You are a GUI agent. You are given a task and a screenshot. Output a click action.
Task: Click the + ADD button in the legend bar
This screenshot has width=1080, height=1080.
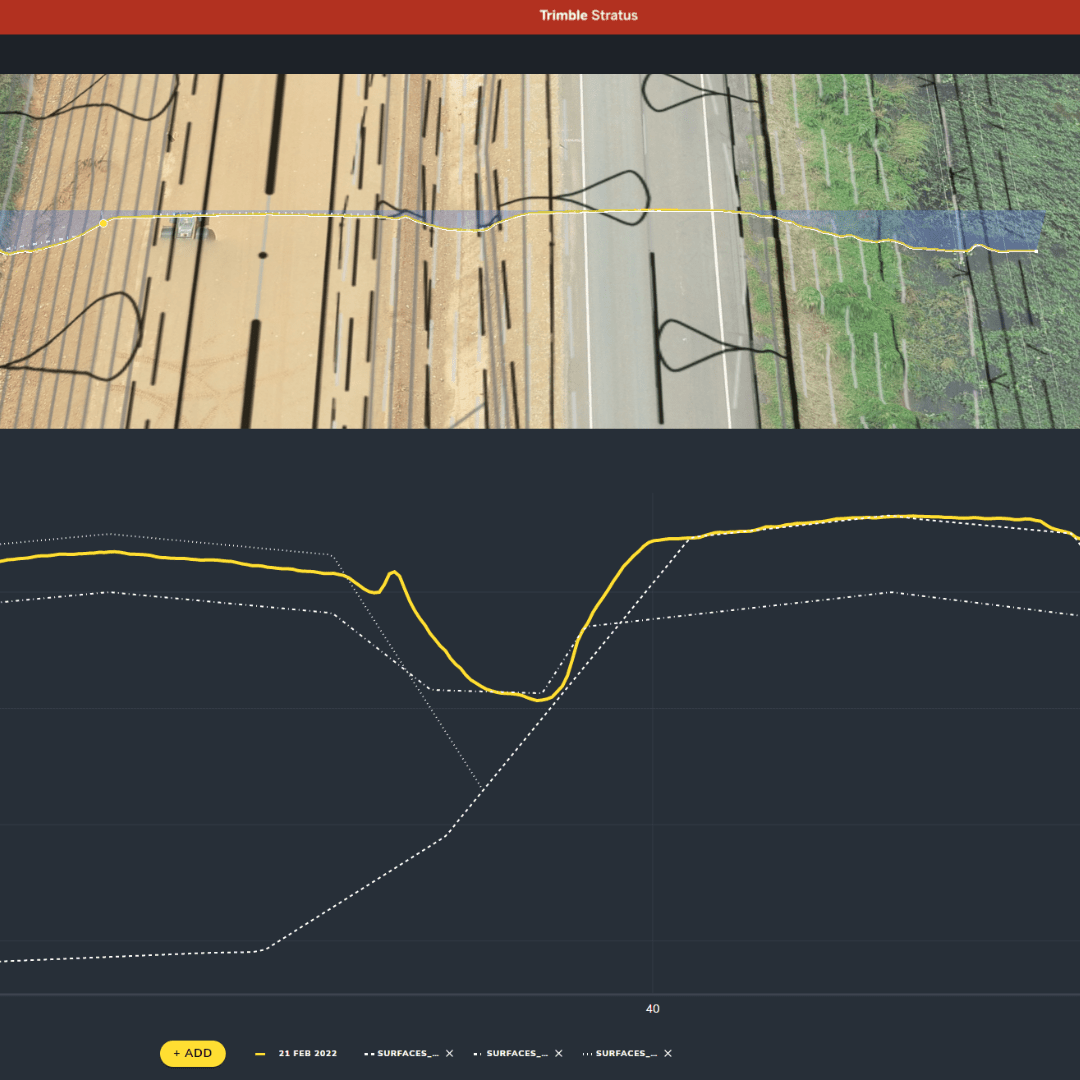(x=192, y=1053)
